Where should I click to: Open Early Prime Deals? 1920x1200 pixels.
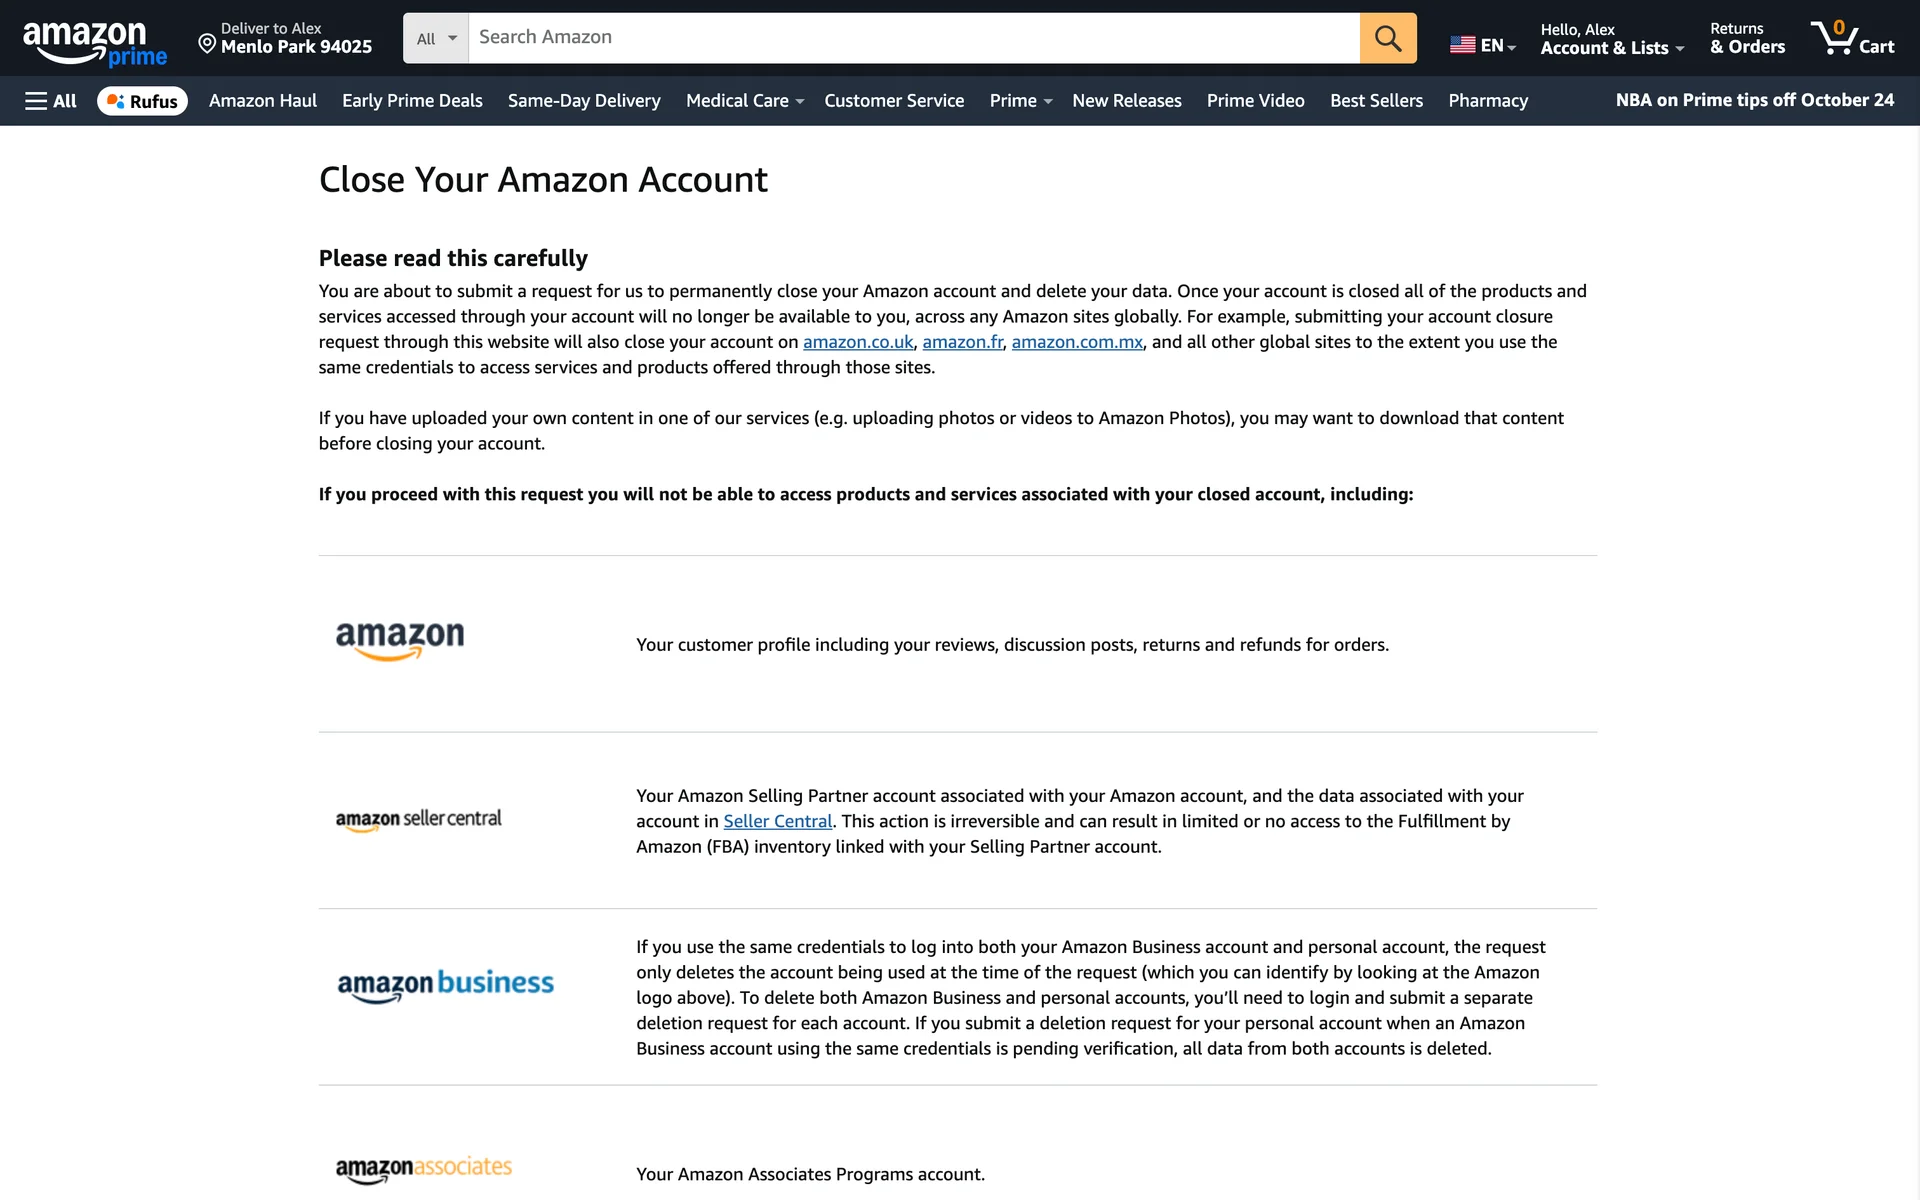tap(412, 101)
